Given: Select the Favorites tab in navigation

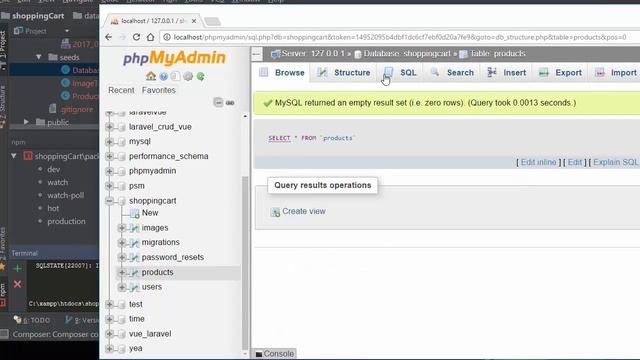Looking at the screenshot, I should (159, 90).
